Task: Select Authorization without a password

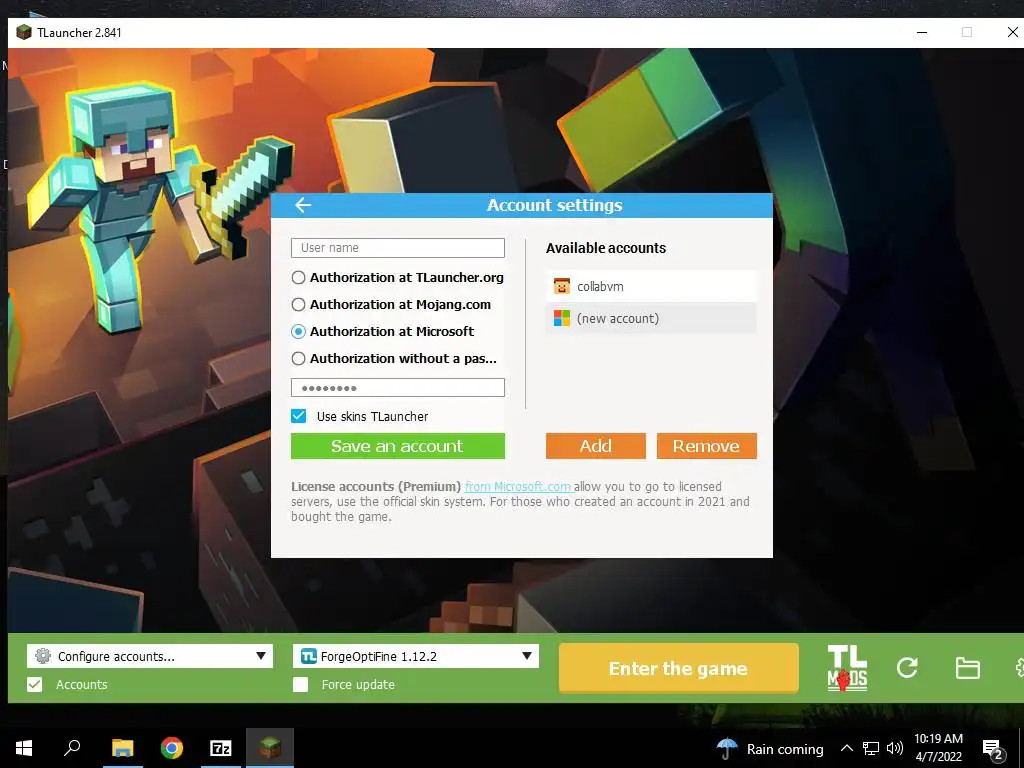Action: [298, 359]
